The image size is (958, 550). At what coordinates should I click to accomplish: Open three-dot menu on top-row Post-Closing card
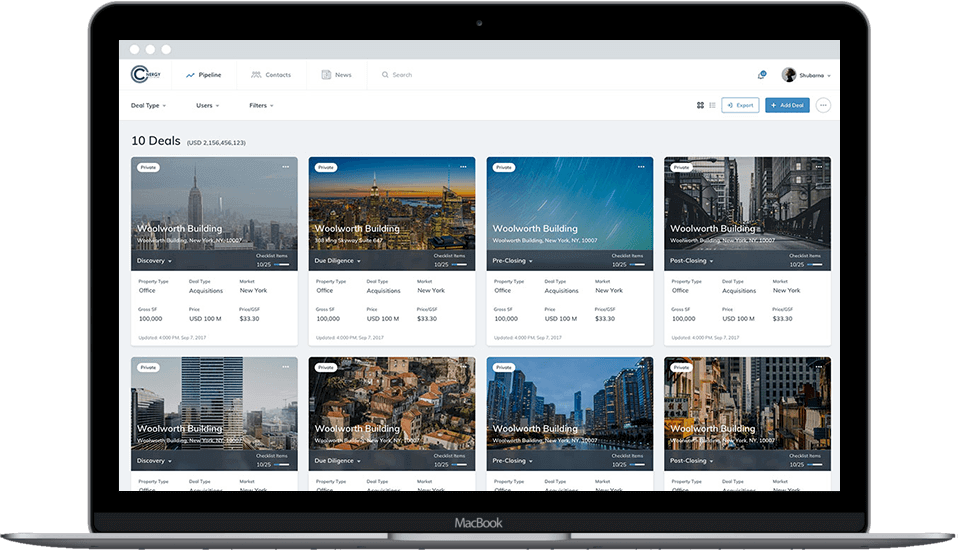pos(819,167)
